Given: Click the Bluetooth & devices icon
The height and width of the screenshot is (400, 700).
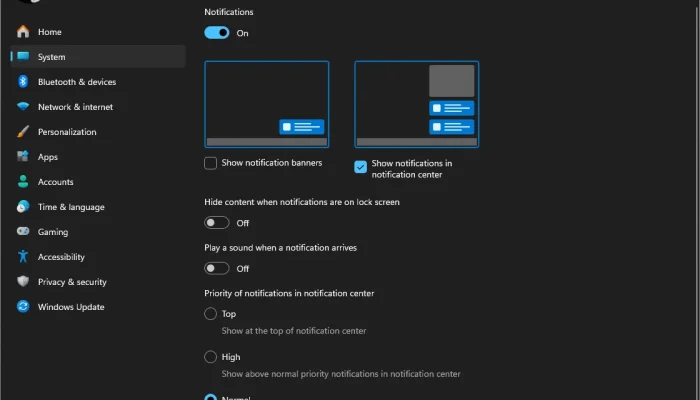Looking at the screenshot, I should pyautogui.click(x=23, y=82).
